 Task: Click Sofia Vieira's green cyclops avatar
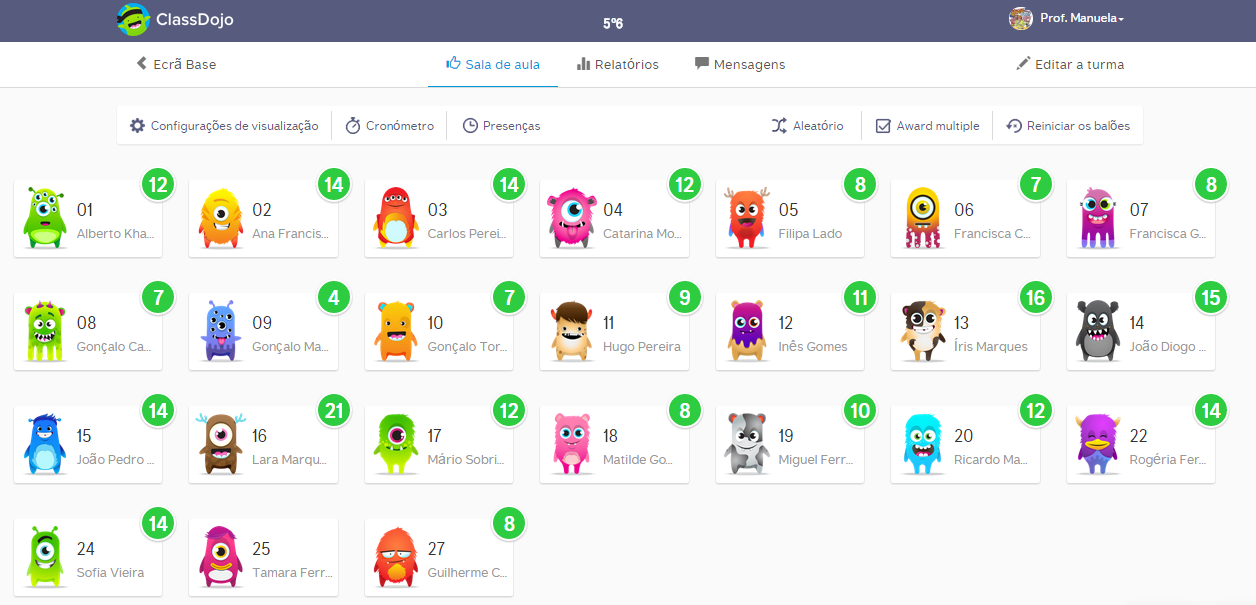pos(44,557)
